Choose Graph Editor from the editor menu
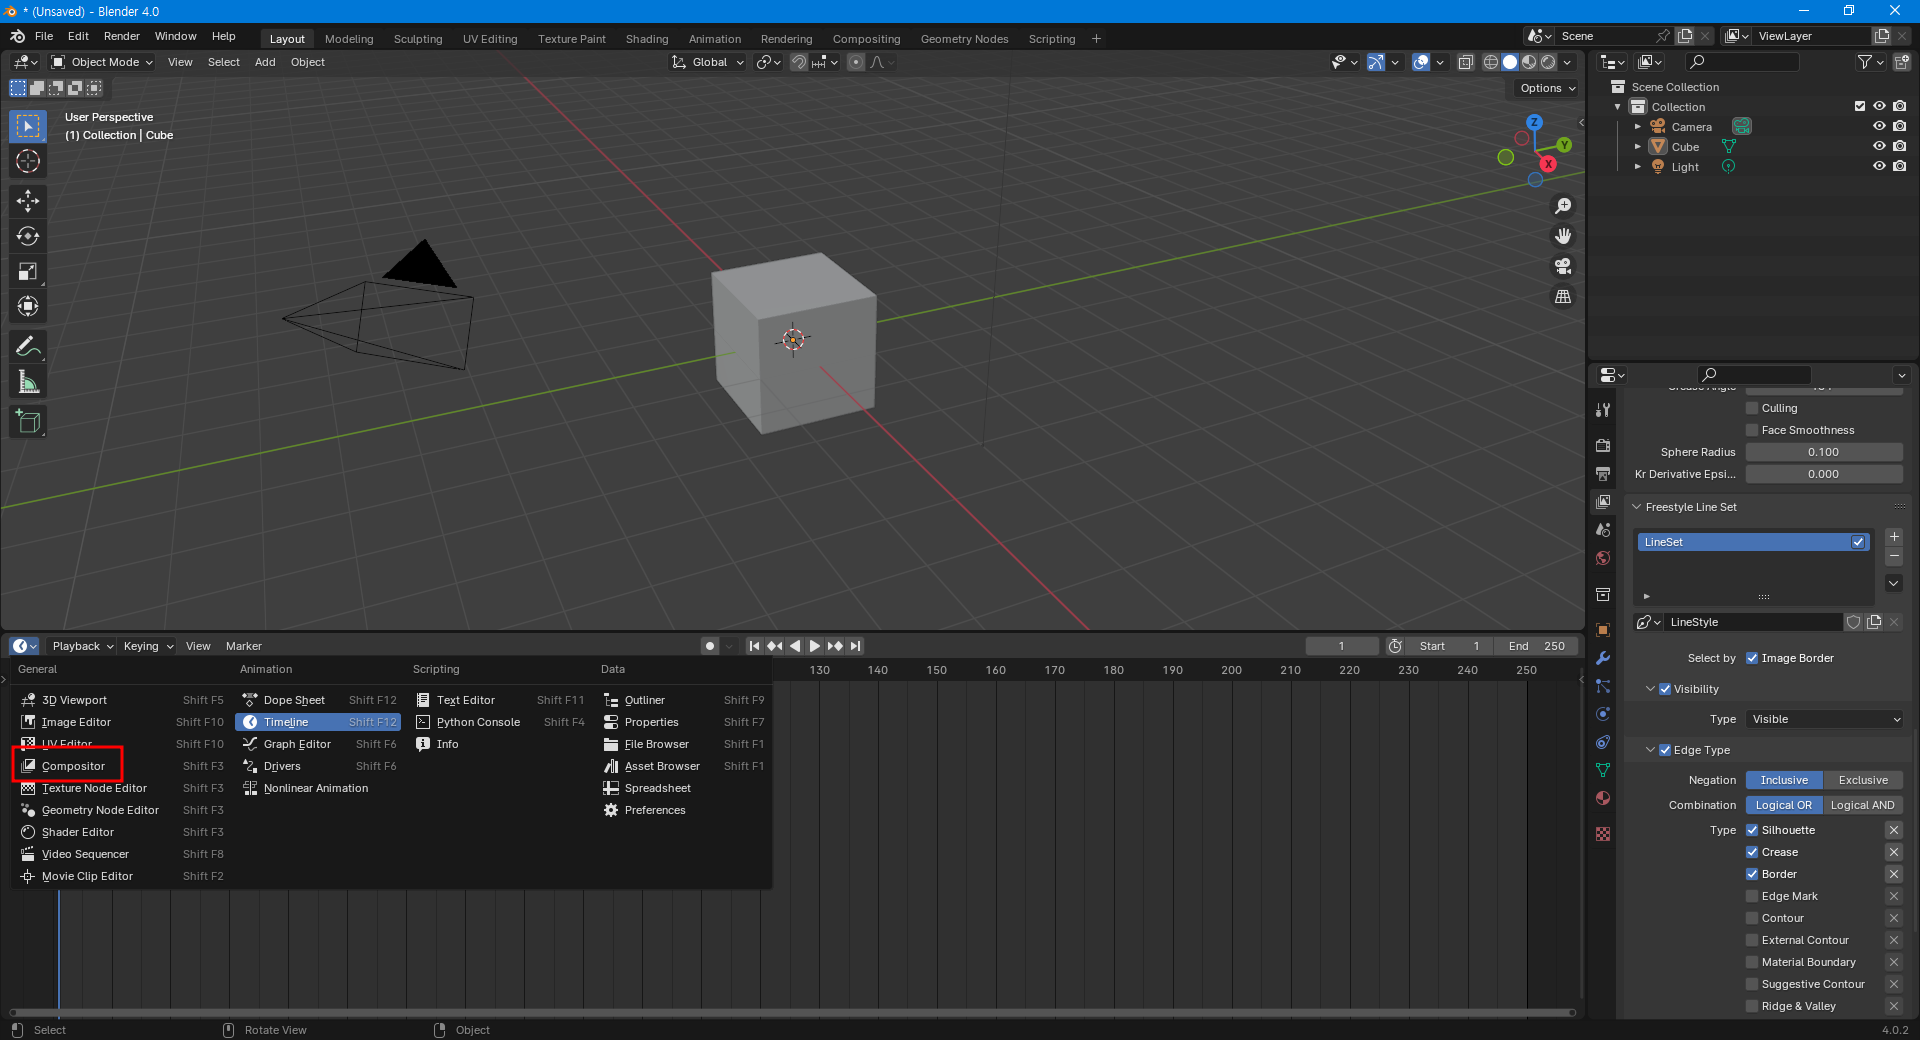The height and width of the screenshot is (1040, 1920). click(297, 744)
